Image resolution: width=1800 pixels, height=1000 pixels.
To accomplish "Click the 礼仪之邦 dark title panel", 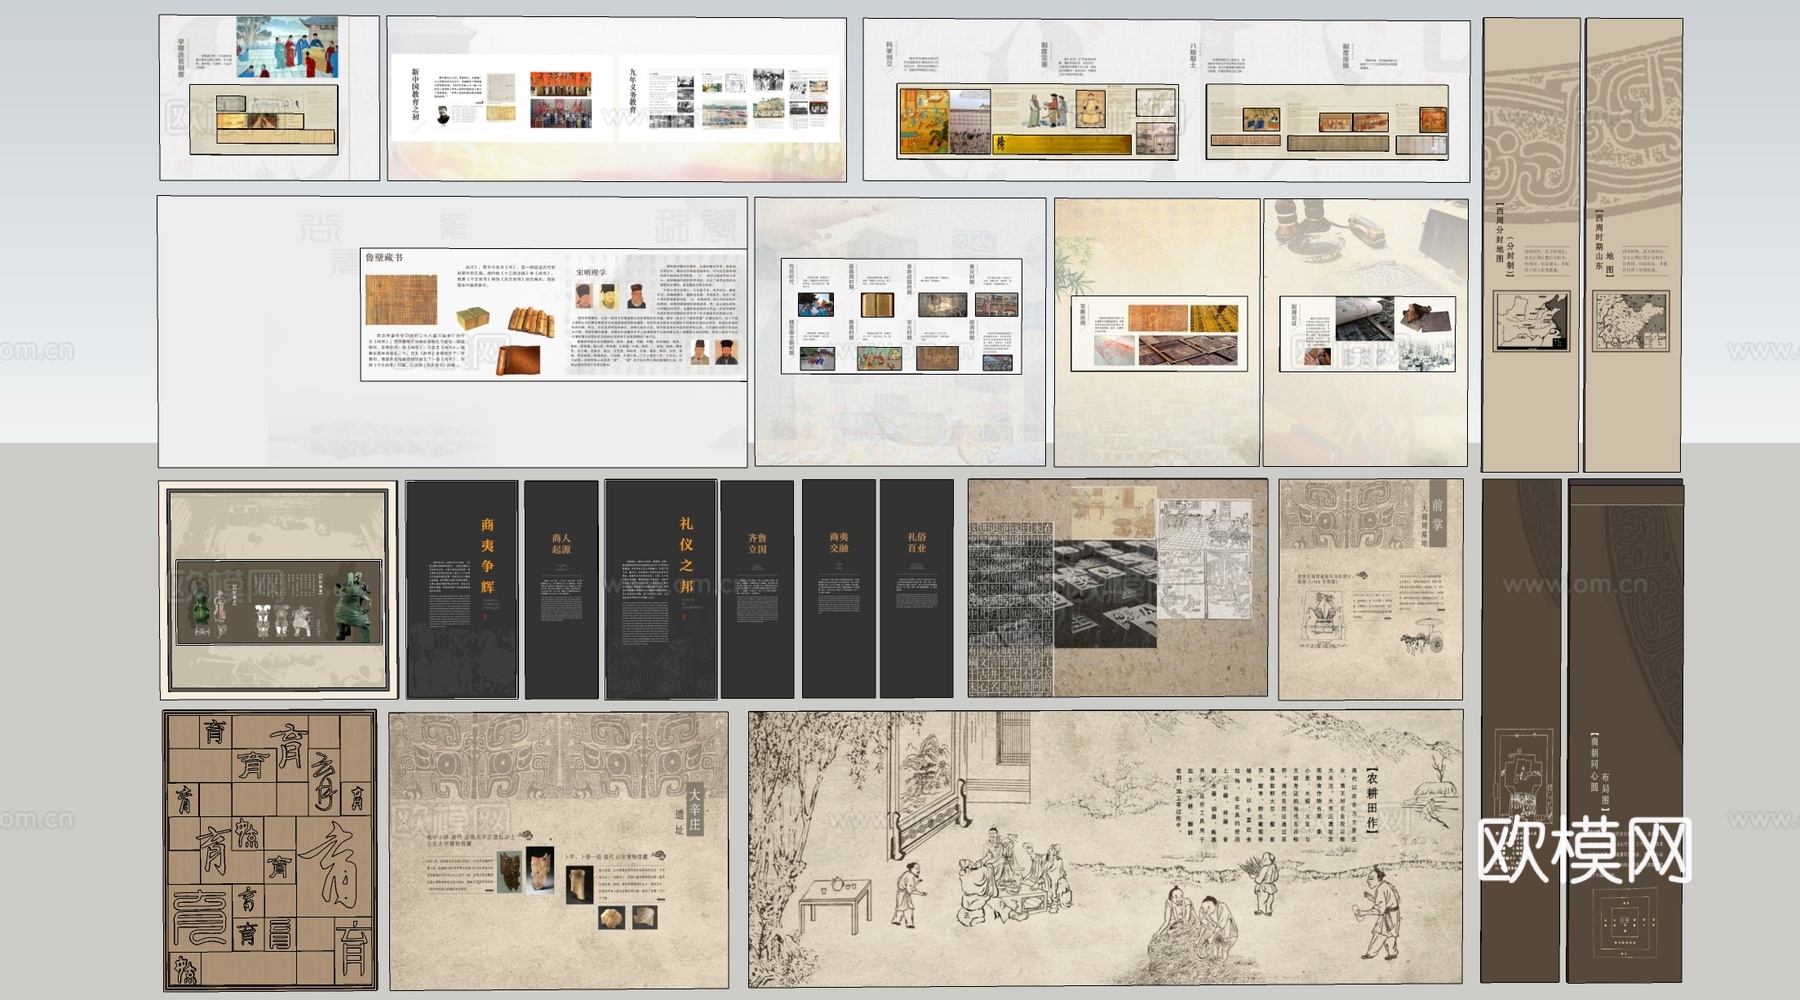I will point(660,589).
